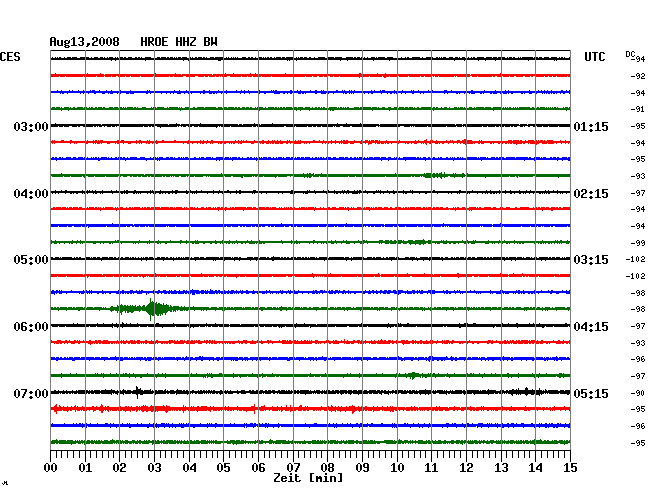
Task: Click the 04:00 local time label
Action: click(31, 194)
